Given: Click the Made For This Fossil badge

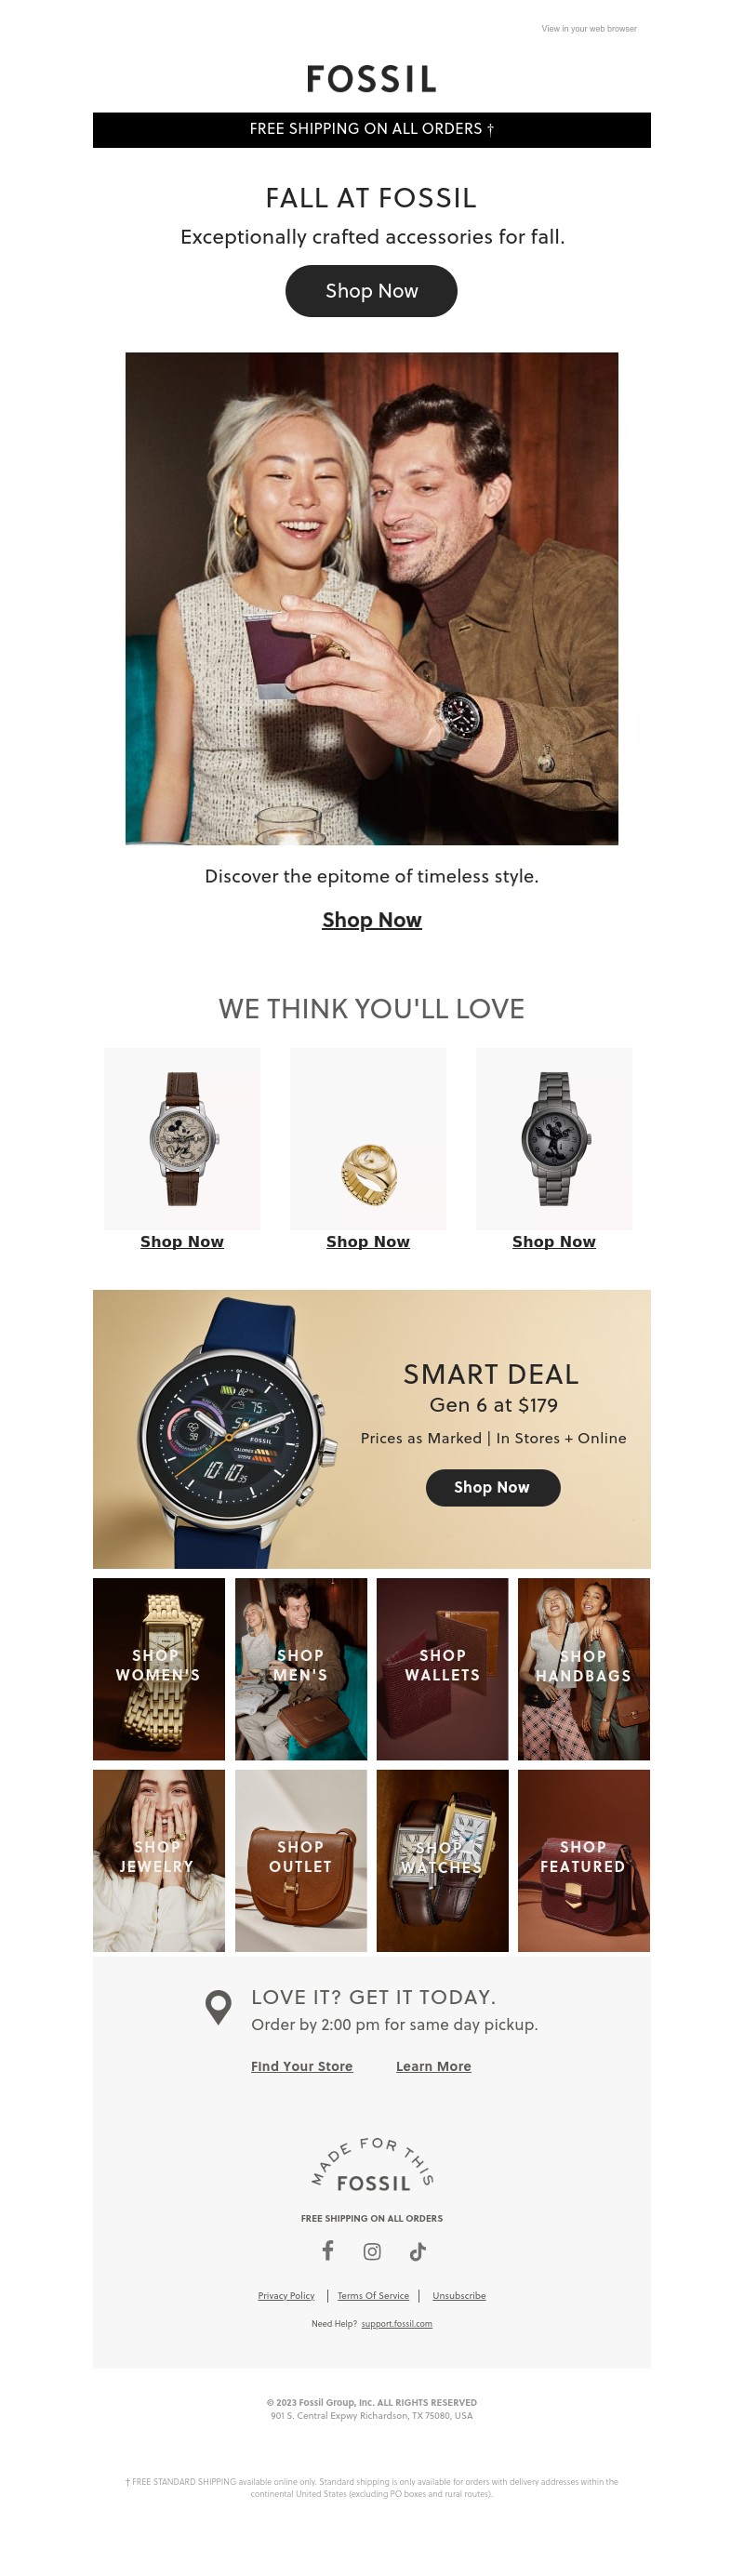Looking at the screenshot, I should 372,2165.
